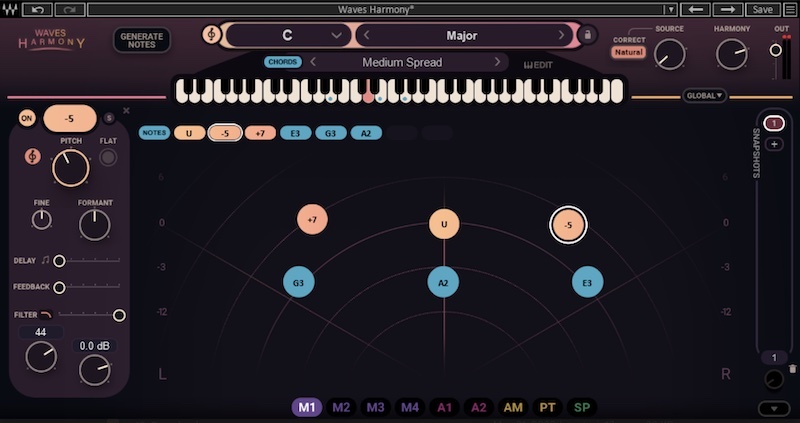Click the FEEDBACK slider handle

pyautogui.click(x=59, y=287)
